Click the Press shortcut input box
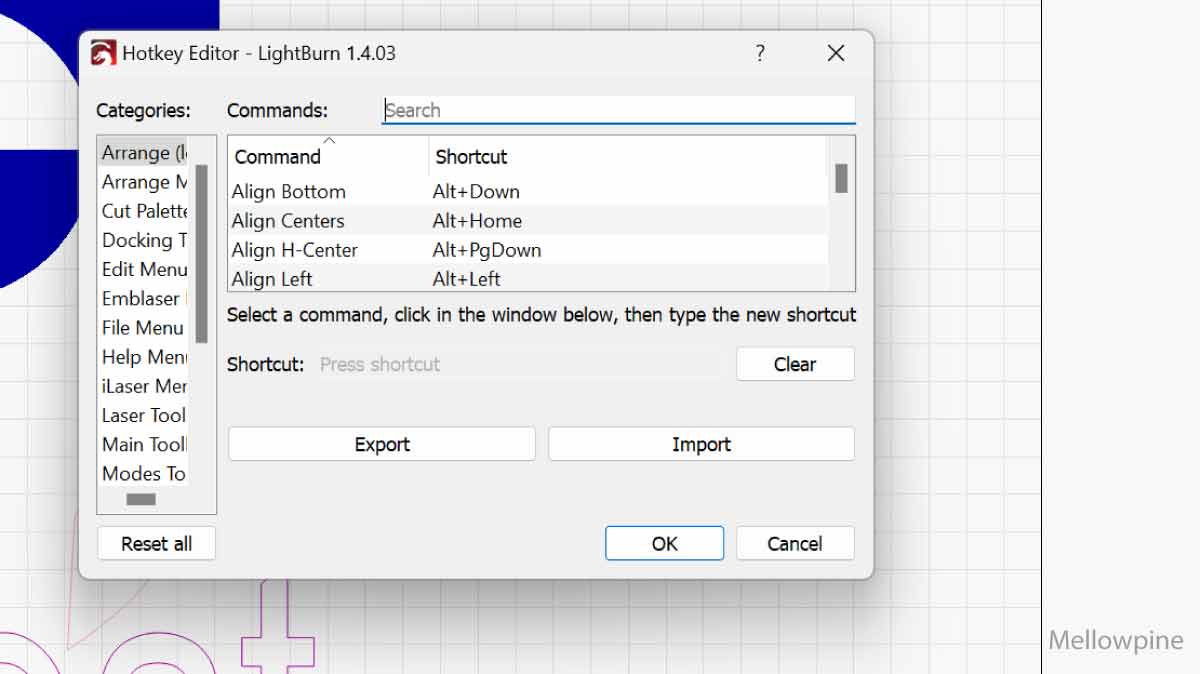 coord(518,365)
